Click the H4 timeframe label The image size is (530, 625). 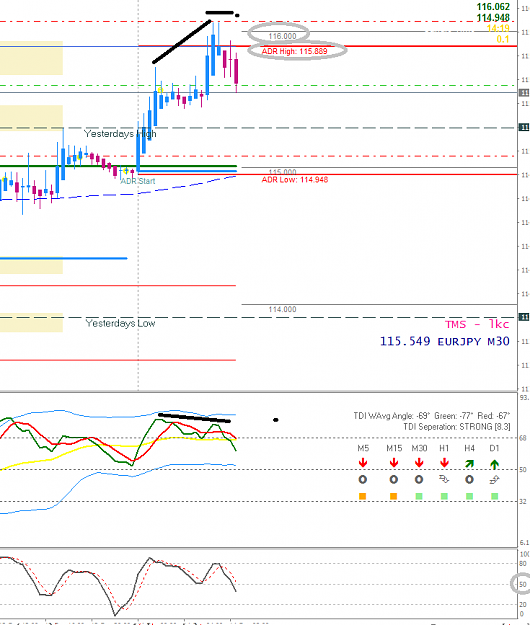click(469, 448)
